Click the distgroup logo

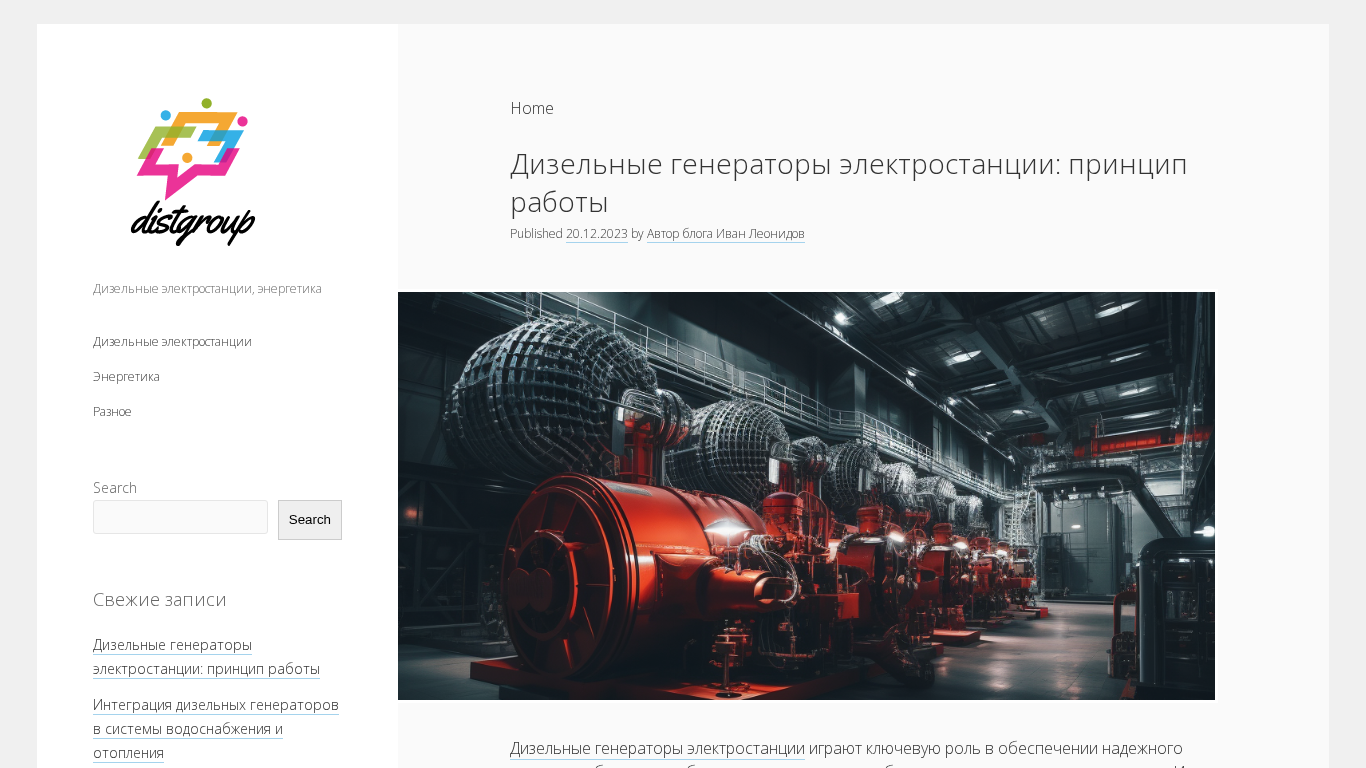(193, 172)
